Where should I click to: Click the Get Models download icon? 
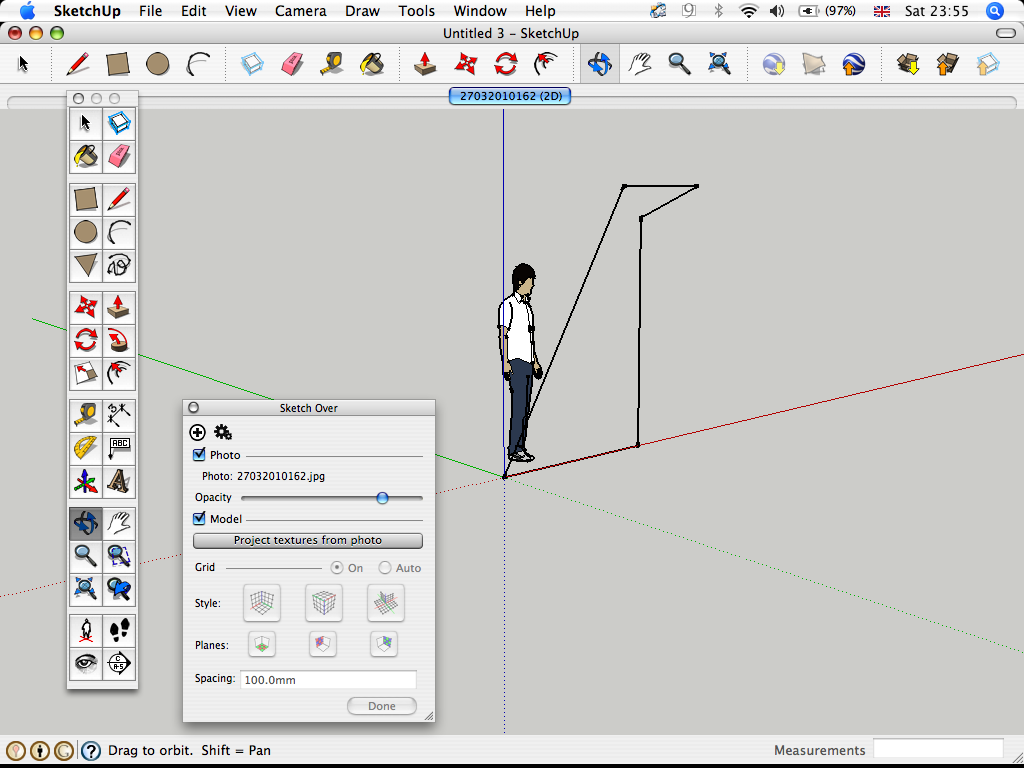pyautogui.click(x=908, y=64)
